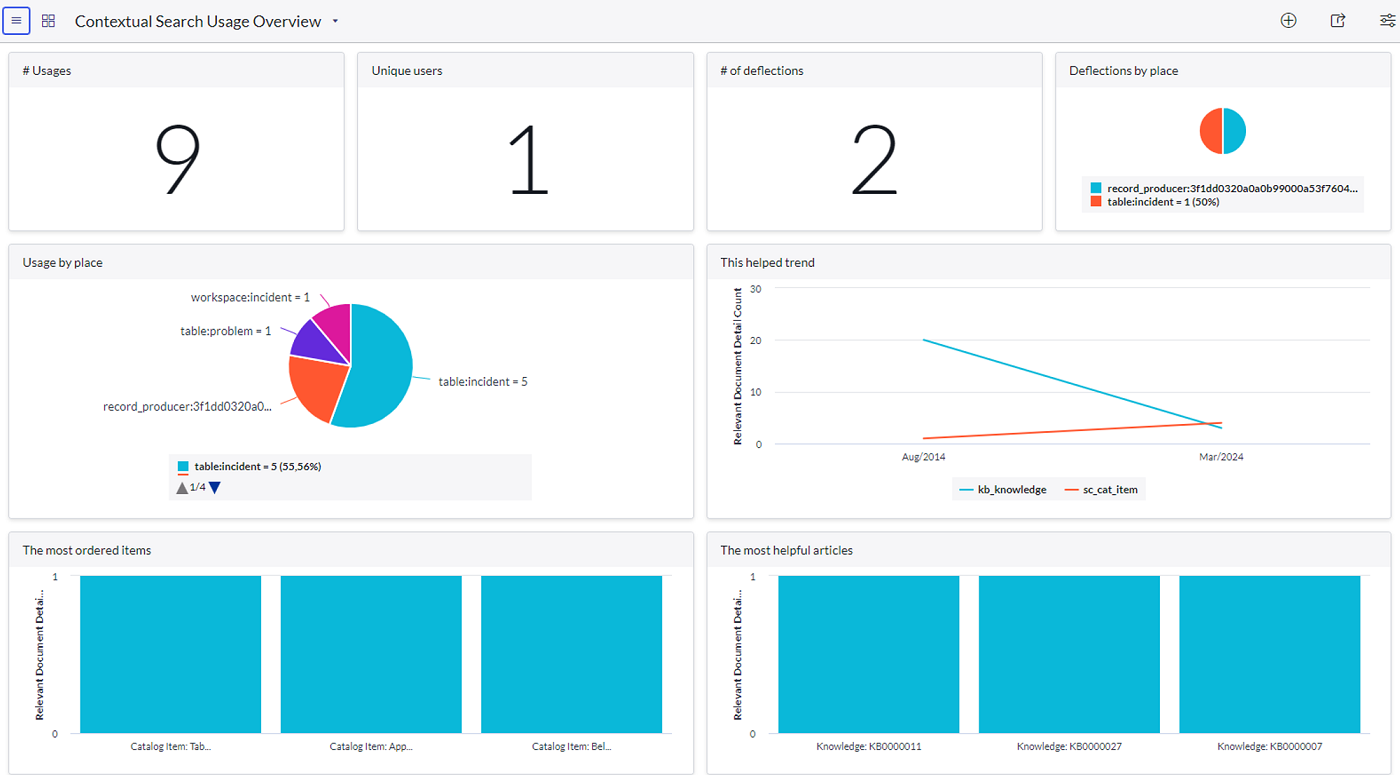
Task: Click the Usage by place widget title
Action: point(62,263)
